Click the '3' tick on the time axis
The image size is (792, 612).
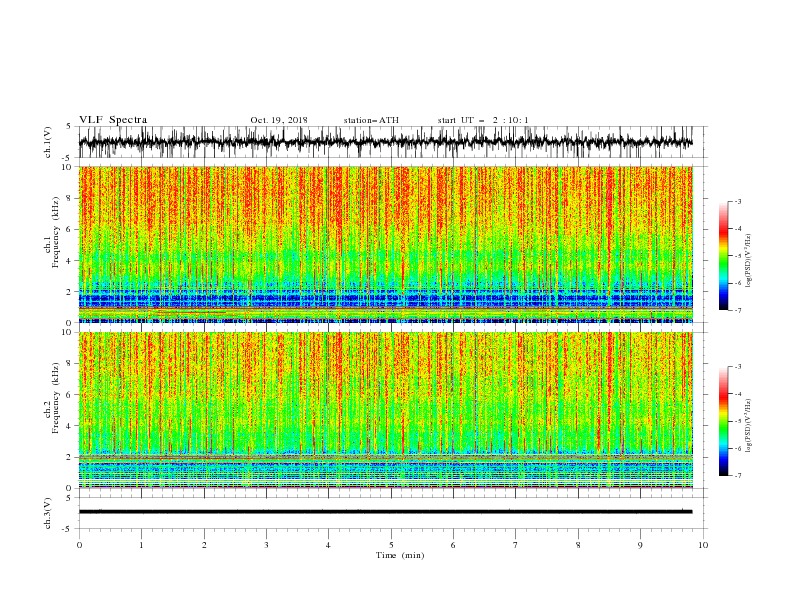coord(266,545)
